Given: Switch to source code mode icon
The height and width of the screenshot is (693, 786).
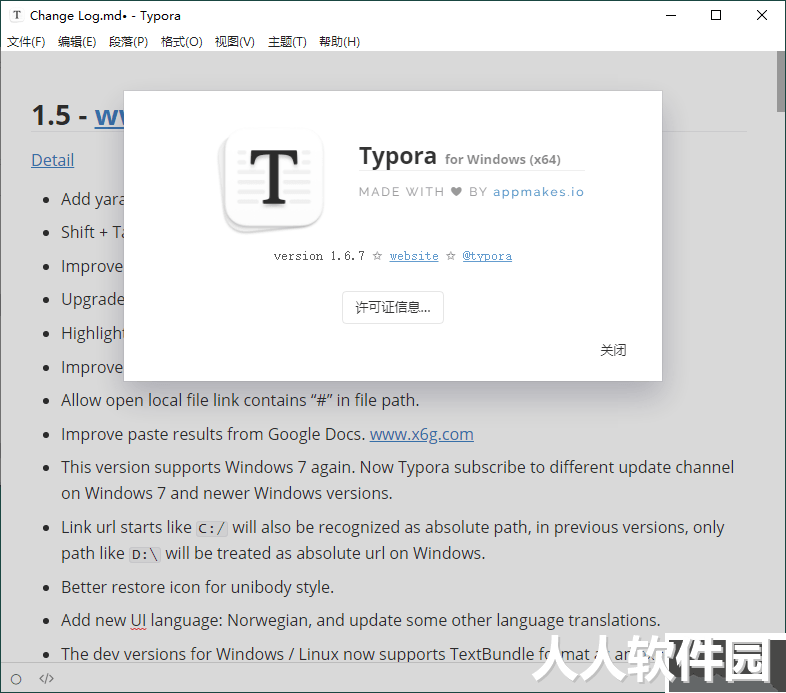Looking at the screenshot, I should 46,678.
